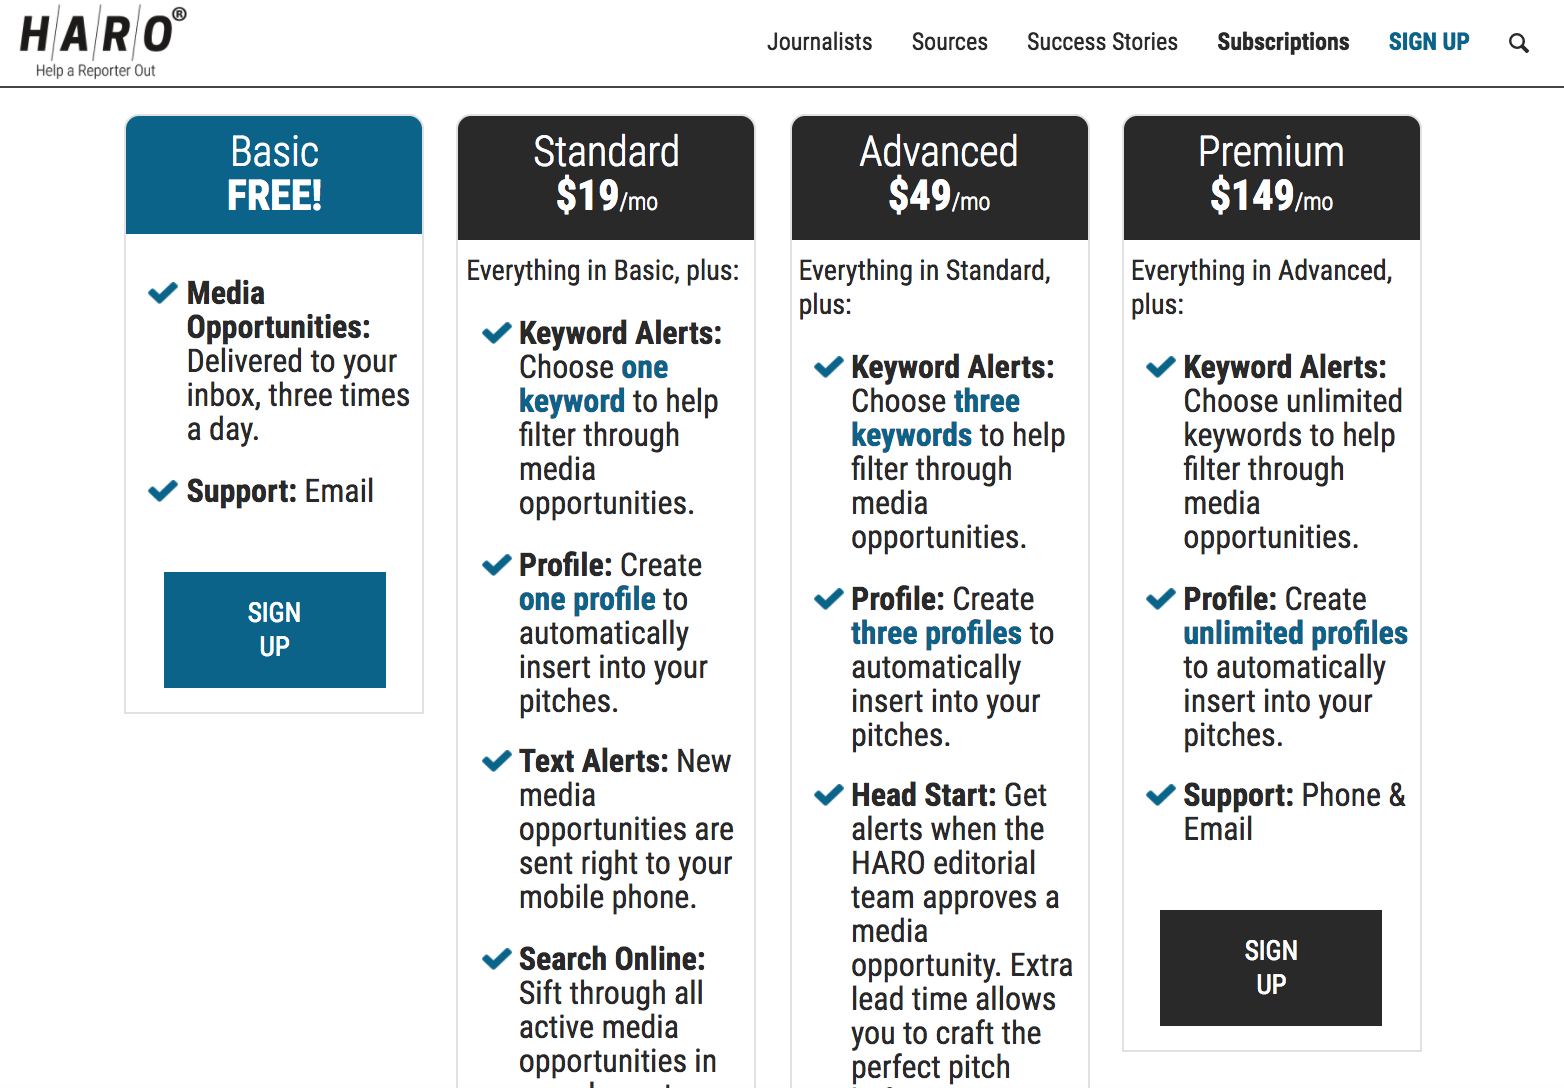Click checkmark beside Head Start
Viewport: 1564px width, 1088px height.
[829, 795]
